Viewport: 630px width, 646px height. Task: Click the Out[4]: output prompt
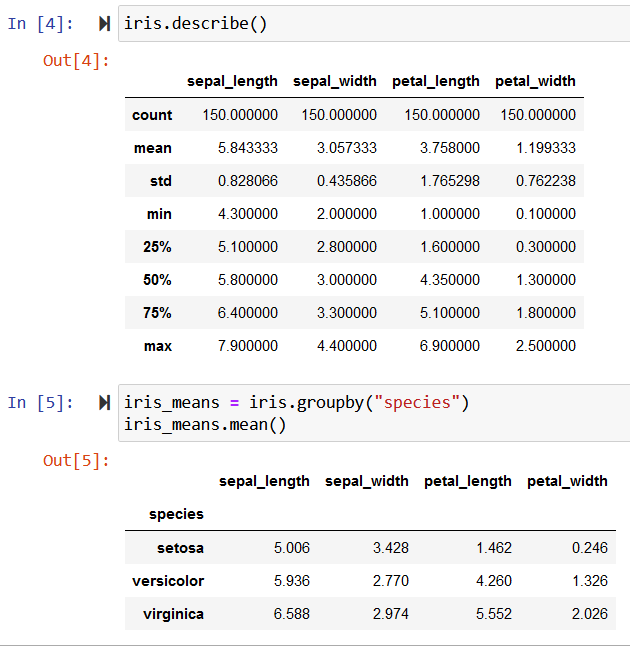pyautogui.click(x=76, y=61)
